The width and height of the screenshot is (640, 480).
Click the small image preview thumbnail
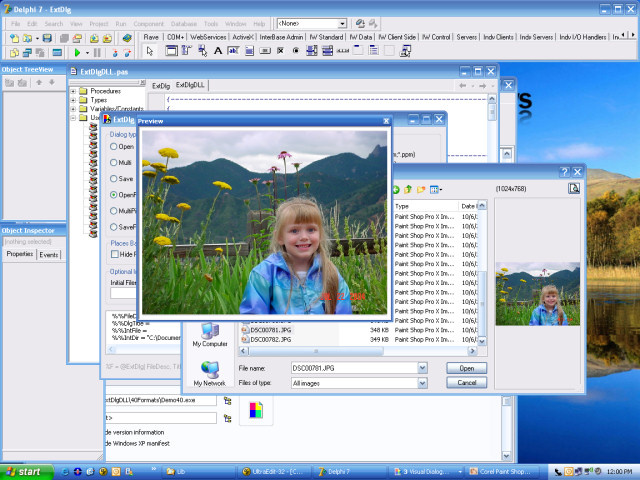(538, 294)
